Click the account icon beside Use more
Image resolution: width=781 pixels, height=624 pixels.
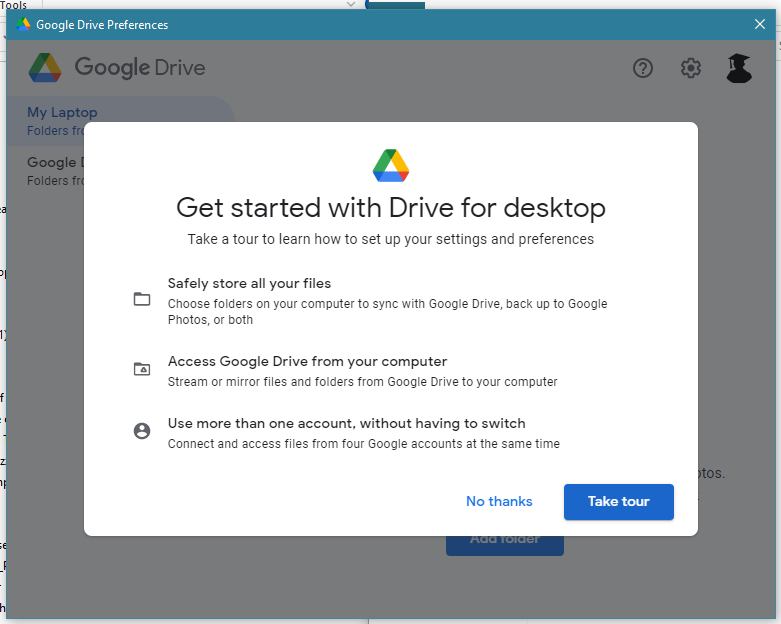coord(142,431)
